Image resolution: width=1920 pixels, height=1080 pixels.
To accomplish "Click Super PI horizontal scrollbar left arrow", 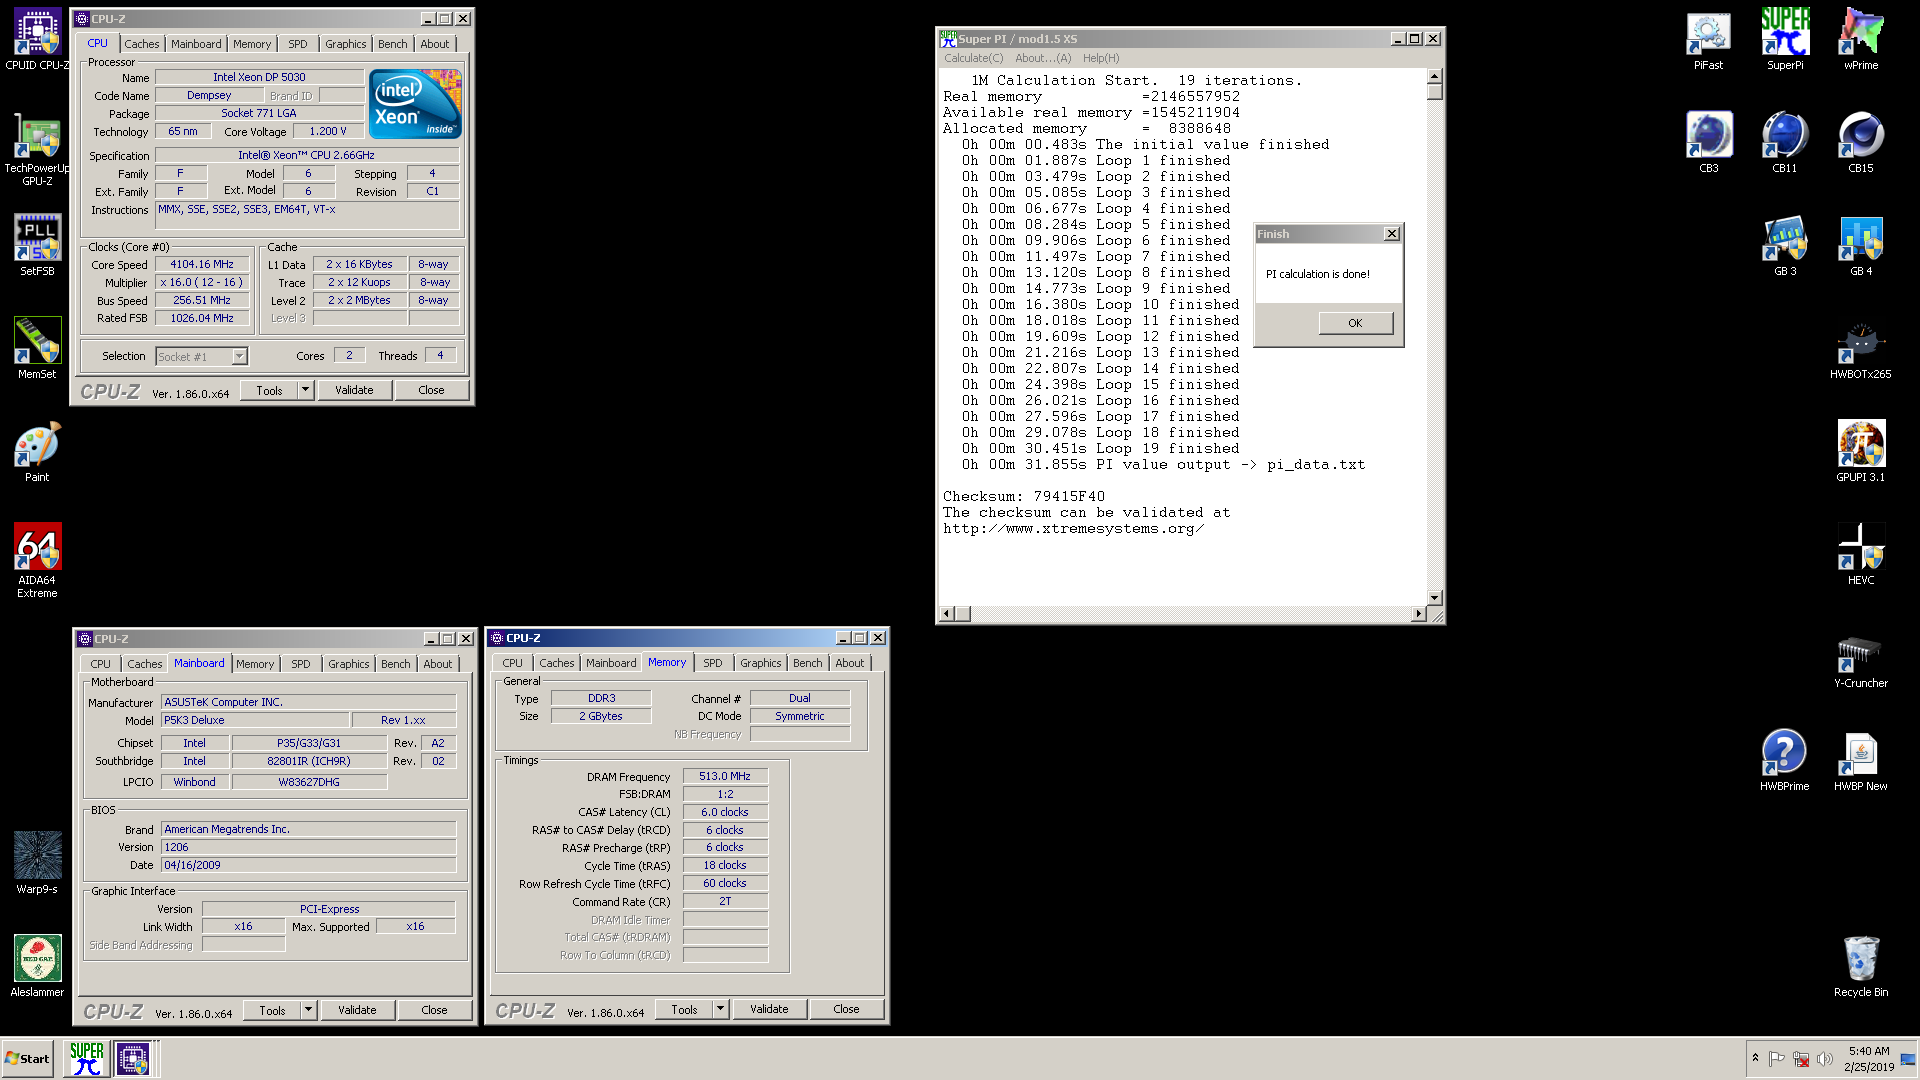I will tap(948, 613).
